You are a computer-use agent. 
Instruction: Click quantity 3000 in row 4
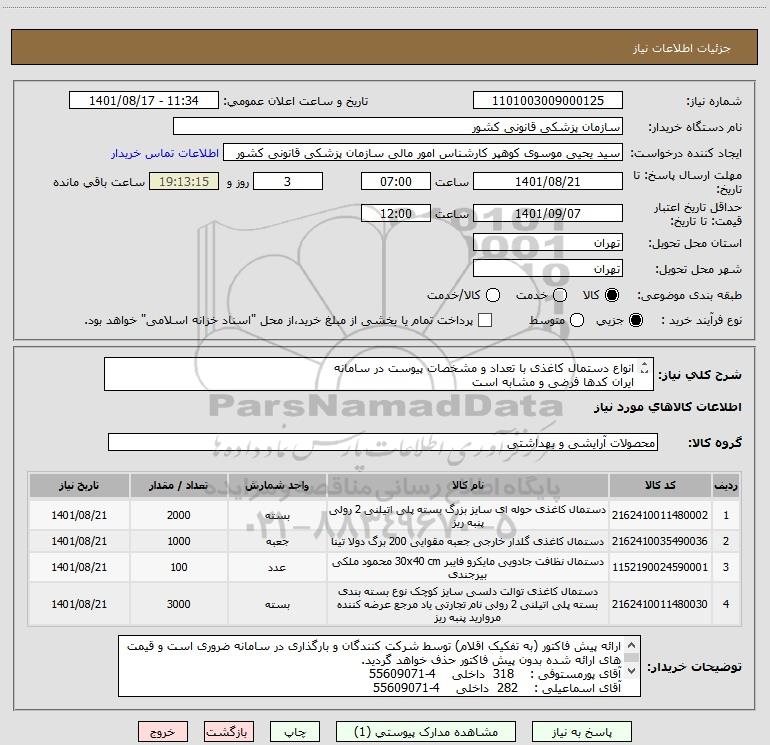click(x=178, y=604)
